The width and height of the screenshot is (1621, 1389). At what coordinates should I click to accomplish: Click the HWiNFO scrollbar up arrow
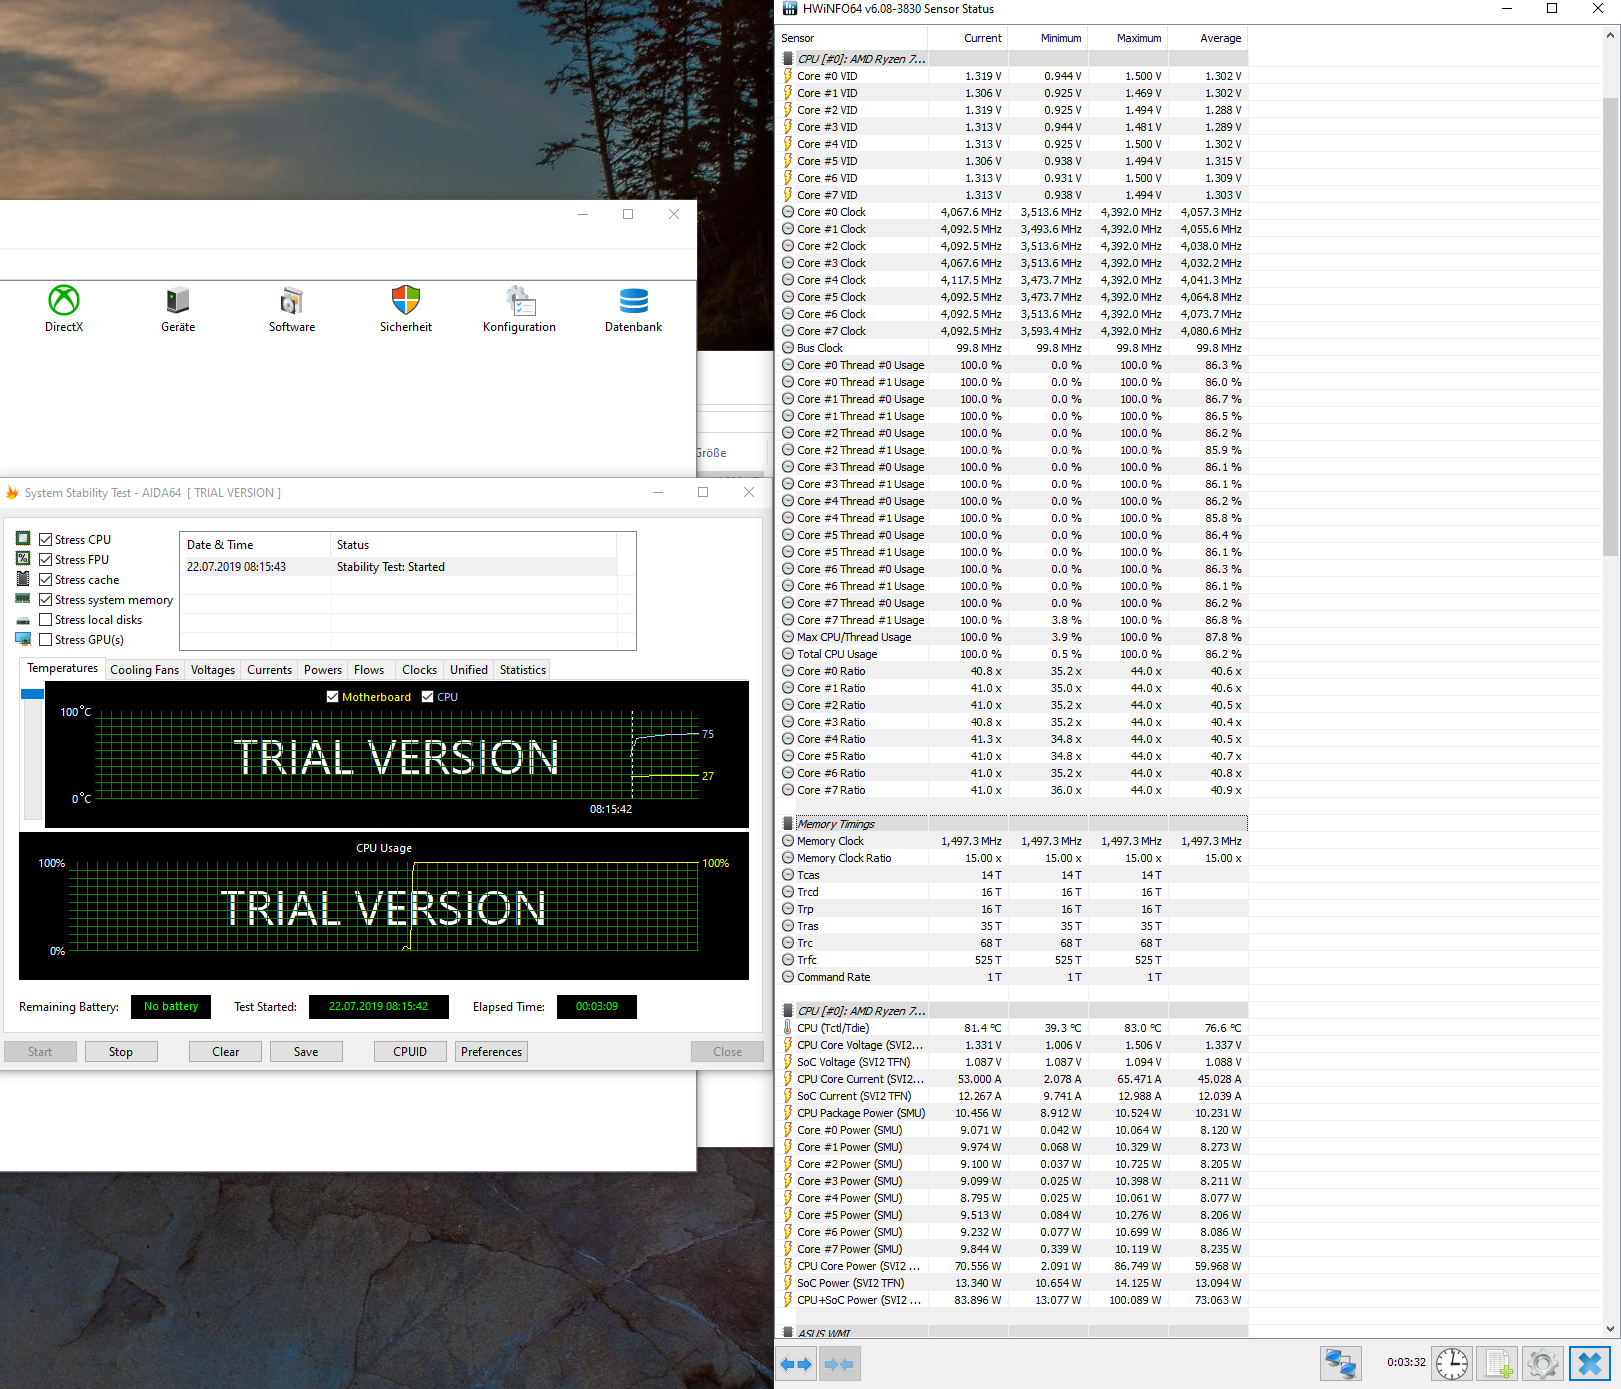(x=1610, y=35)
